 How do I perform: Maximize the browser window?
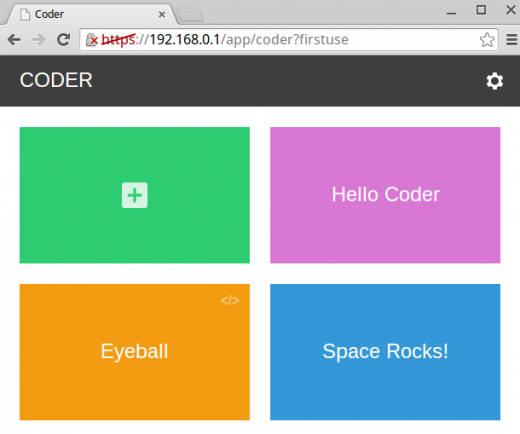pyautogui.click(x=481, y=10)
